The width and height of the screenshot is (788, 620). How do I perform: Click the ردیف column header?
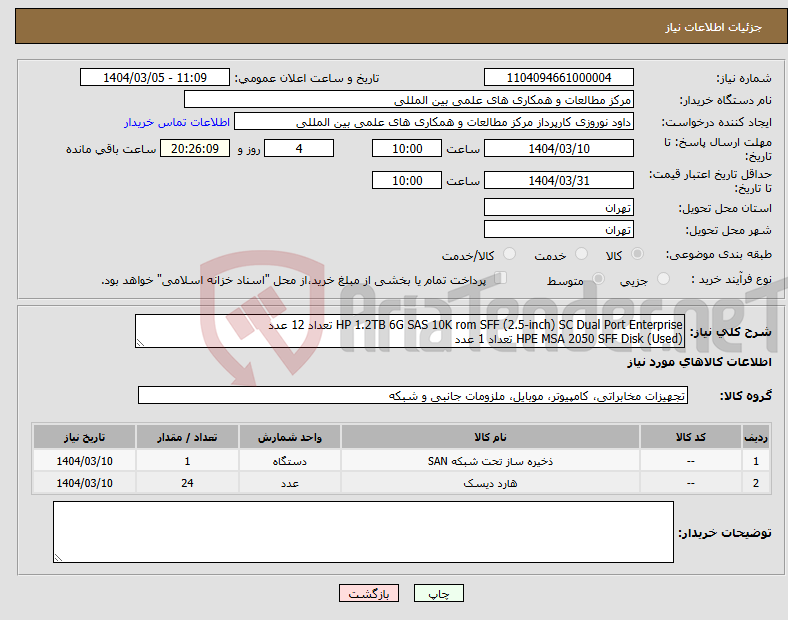pos(755,437)
